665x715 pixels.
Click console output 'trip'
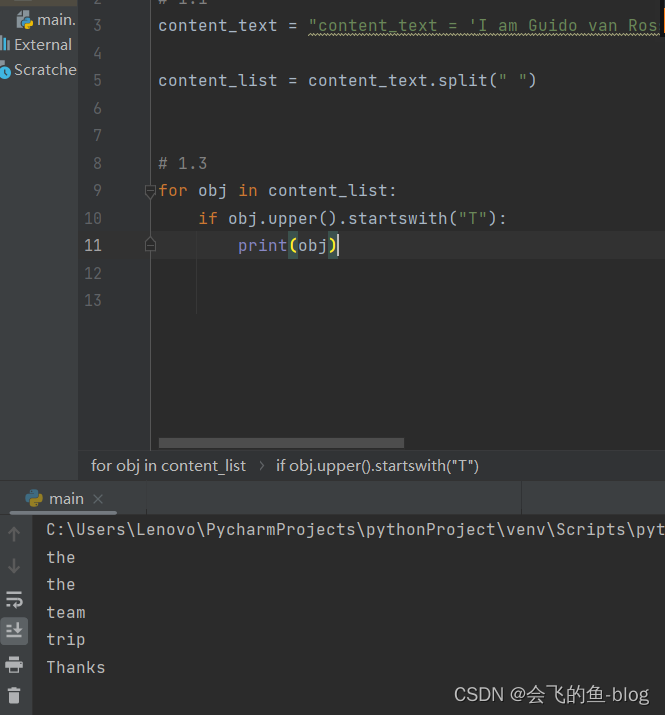[x=66, y=639]
